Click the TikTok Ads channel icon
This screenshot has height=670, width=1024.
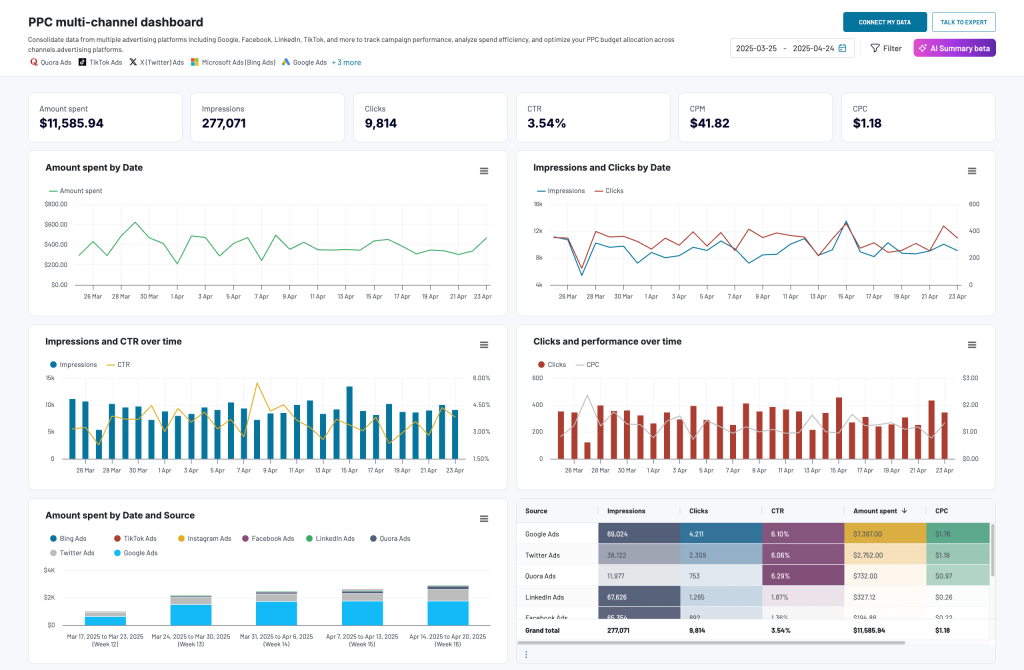tap(83, 62)
